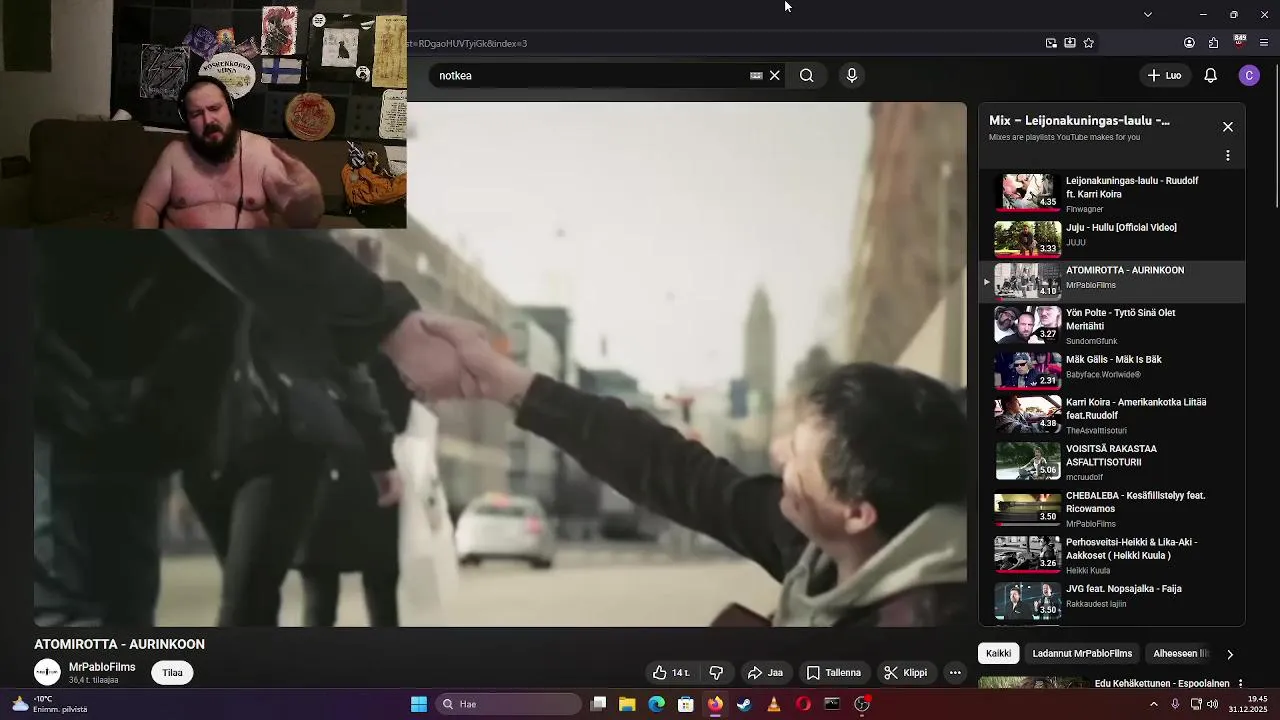
Task: Show more filter chips with right arrow
Action: [1230, 654]
